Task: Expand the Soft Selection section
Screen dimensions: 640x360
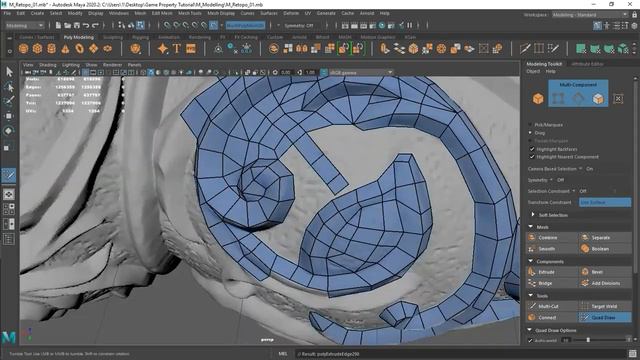Action: point(533,215)
